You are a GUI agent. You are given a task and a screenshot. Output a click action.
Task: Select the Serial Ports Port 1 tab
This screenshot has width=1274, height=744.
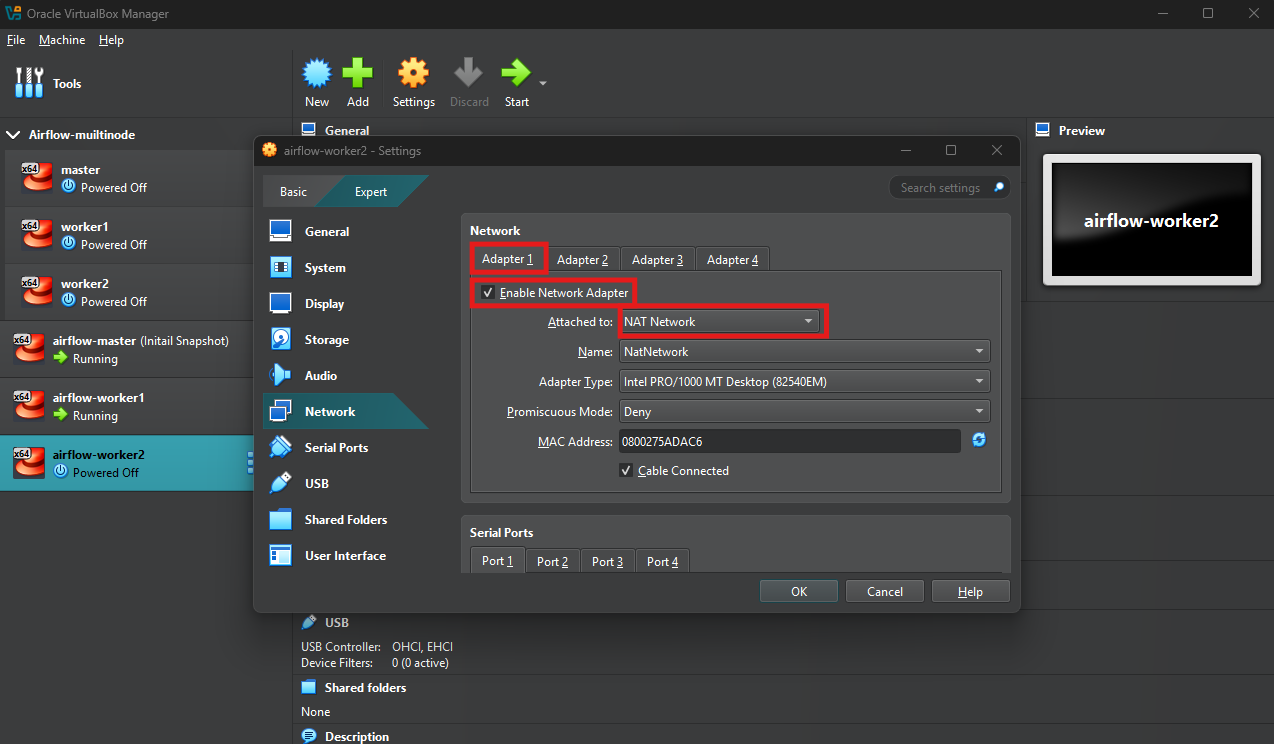497,561
